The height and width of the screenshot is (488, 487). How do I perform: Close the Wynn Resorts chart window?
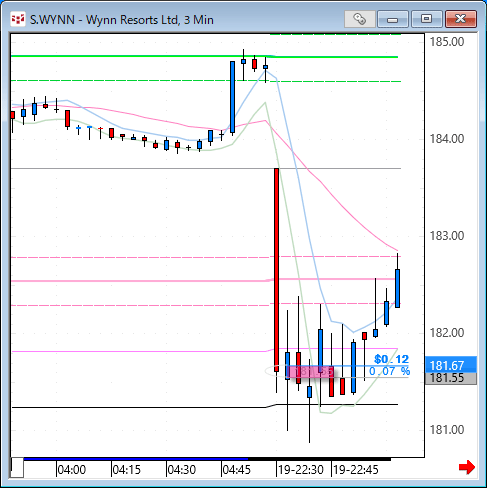tap(461, 19)
